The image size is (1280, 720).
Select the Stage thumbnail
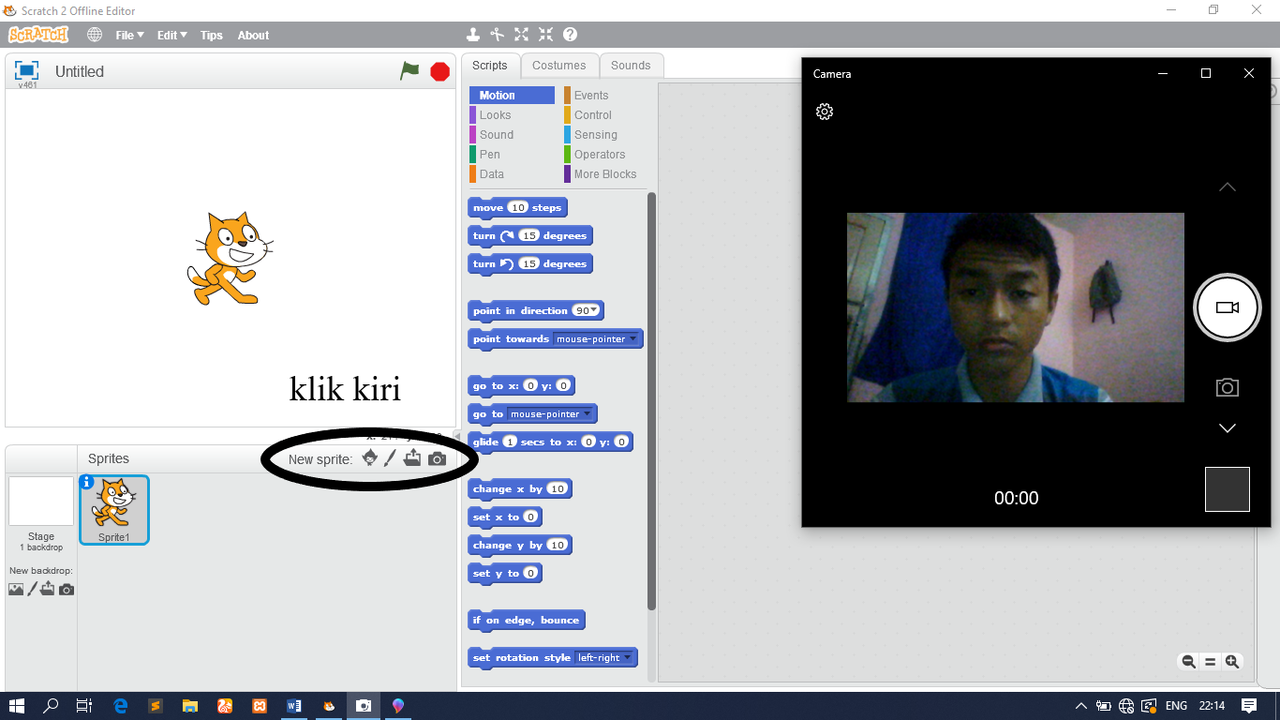(41, 501)
